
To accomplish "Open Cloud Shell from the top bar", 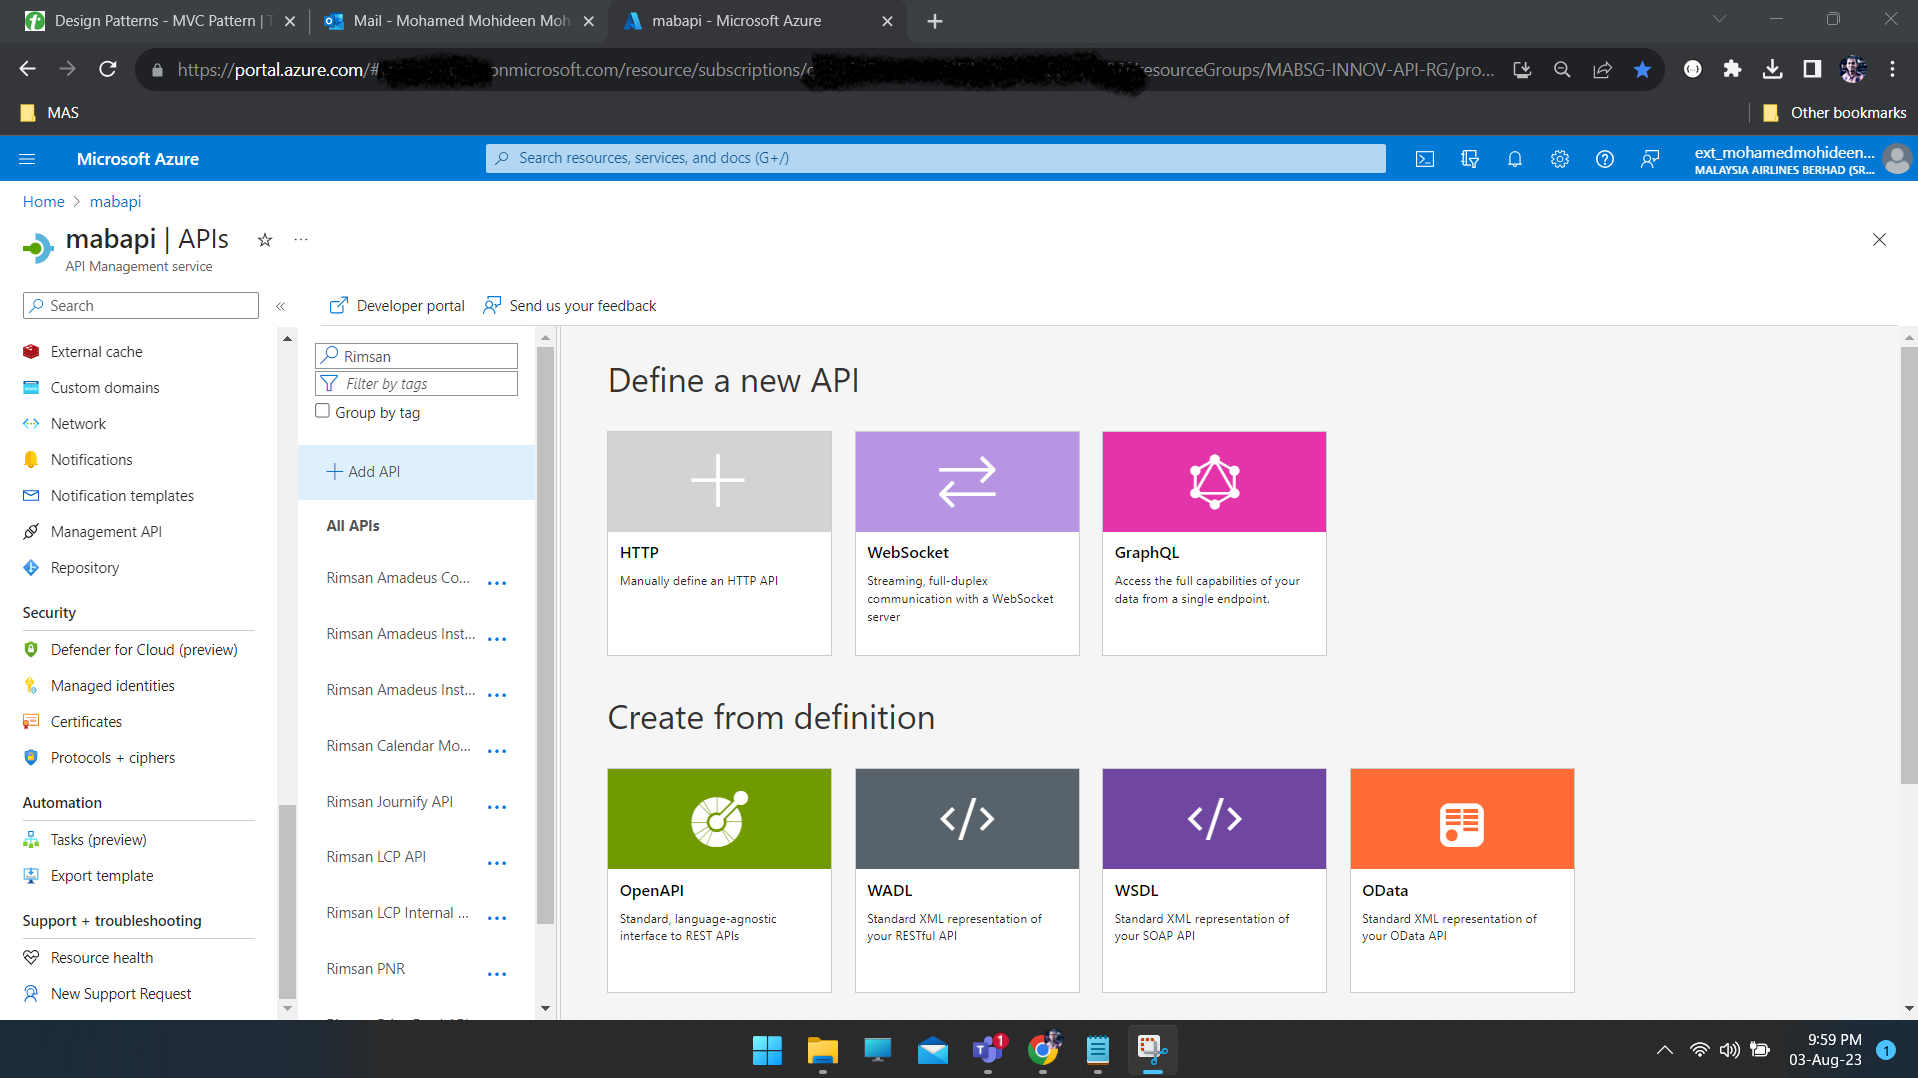I will coord(1425,159).
